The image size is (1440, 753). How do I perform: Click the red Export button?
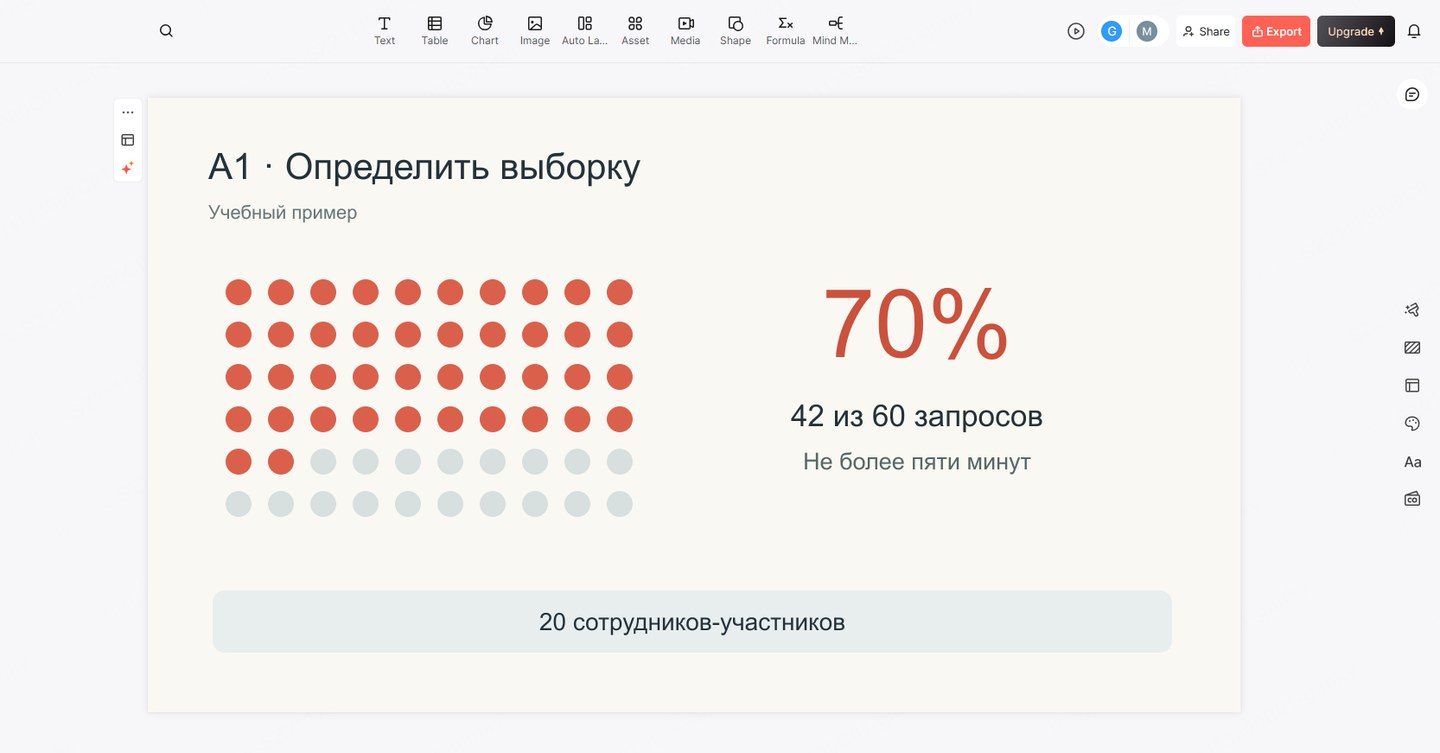(x=1276, y=31)
